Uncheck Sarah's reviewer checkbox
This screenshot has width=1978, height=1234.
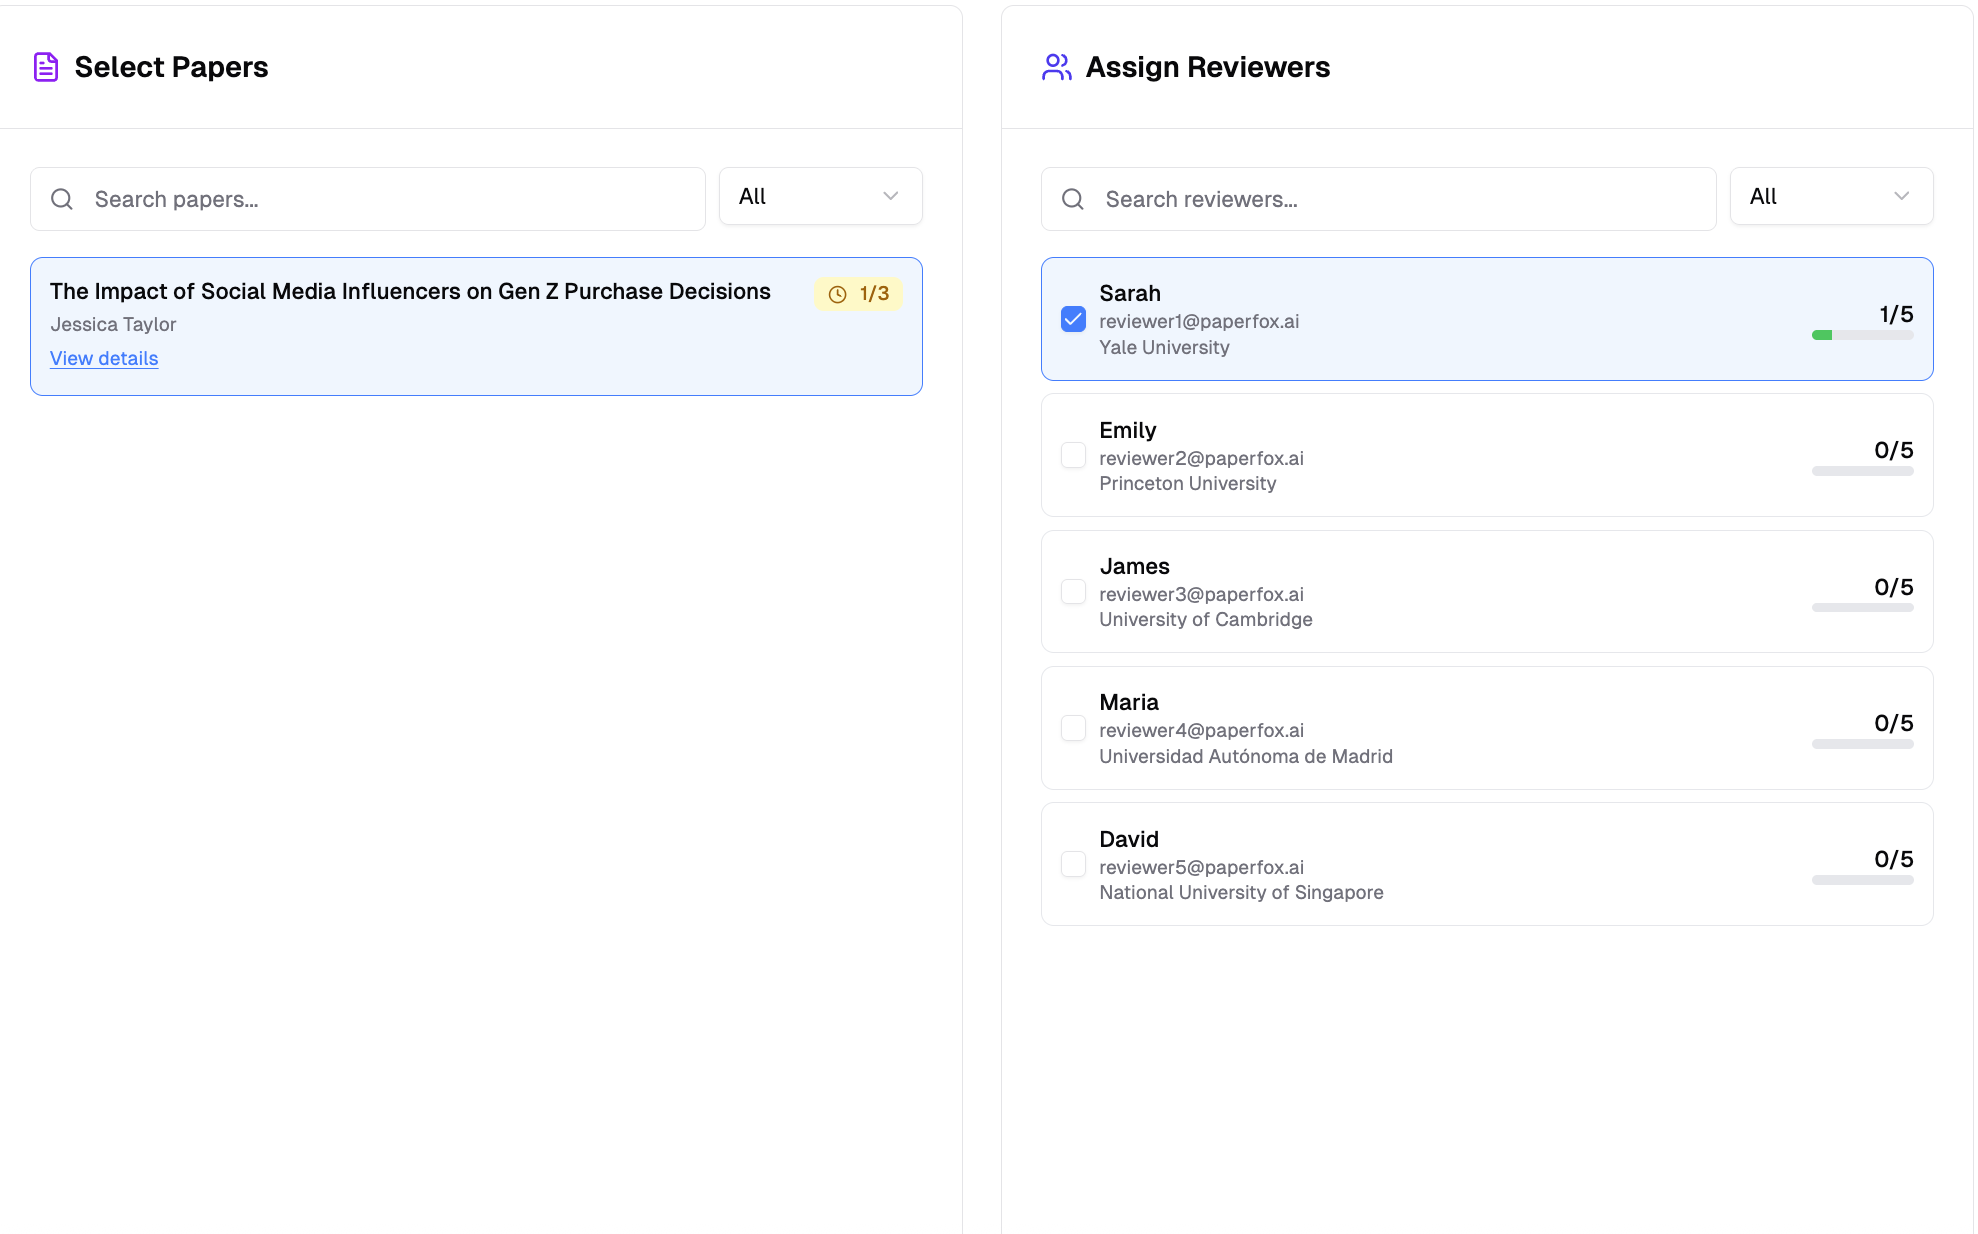pos(1073,319)
